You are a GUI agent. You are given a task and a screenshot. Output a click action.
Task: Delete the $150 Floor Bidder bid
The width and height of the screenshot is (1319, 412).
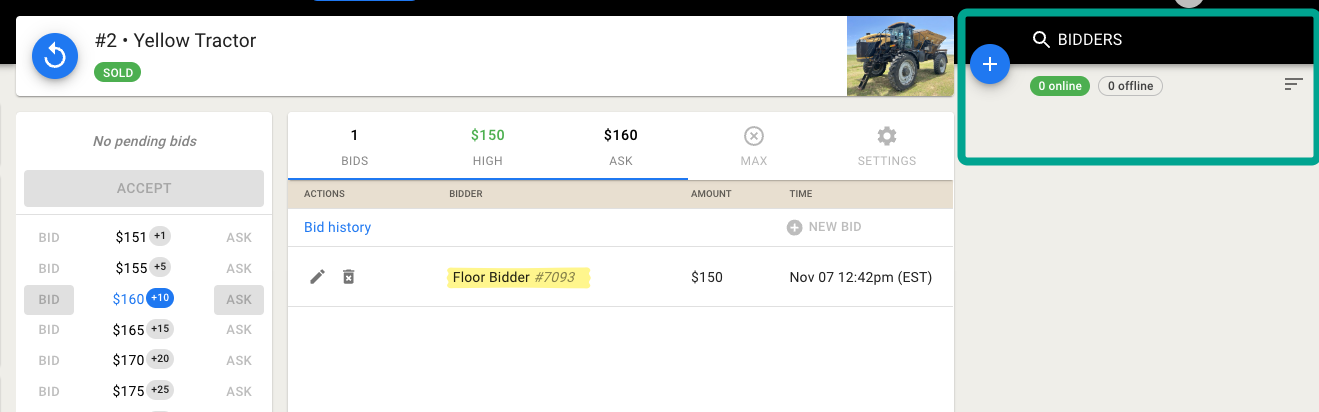348,277
